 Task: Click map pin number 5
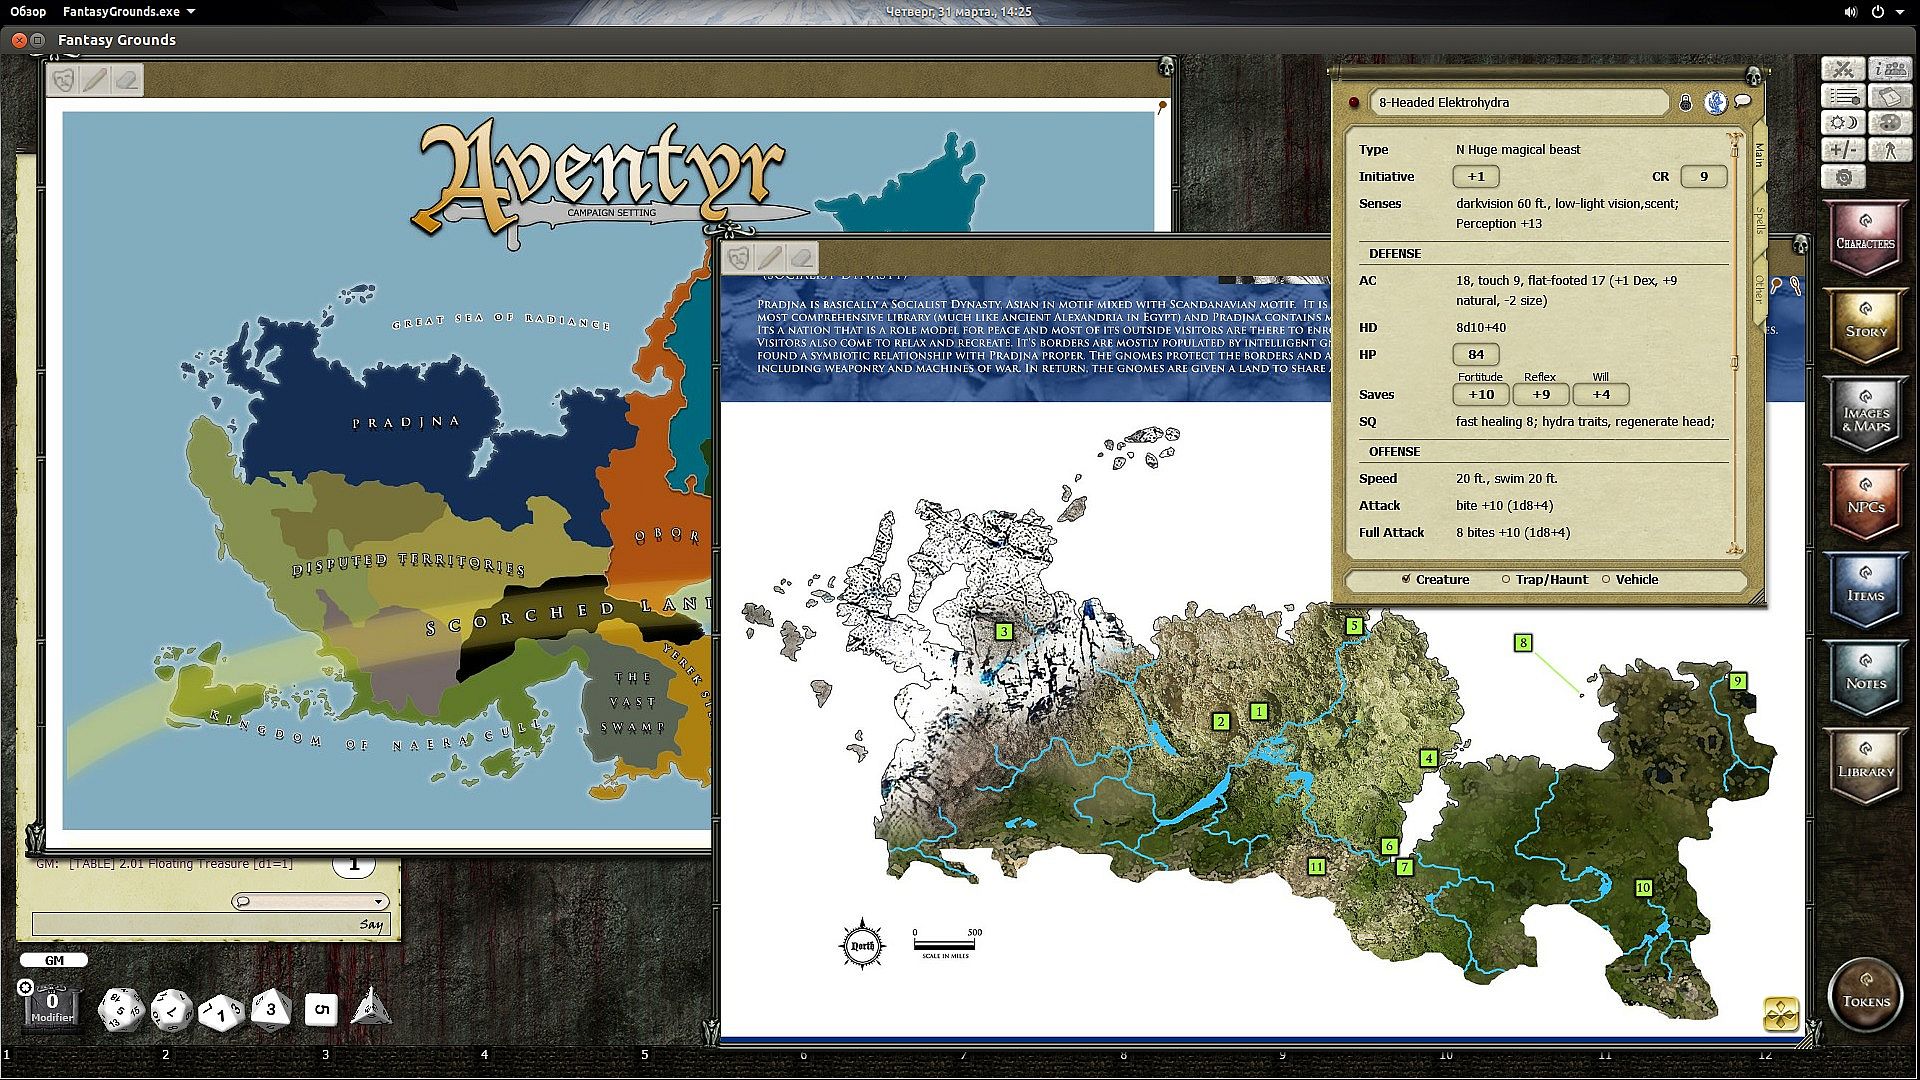point(1354,626)
